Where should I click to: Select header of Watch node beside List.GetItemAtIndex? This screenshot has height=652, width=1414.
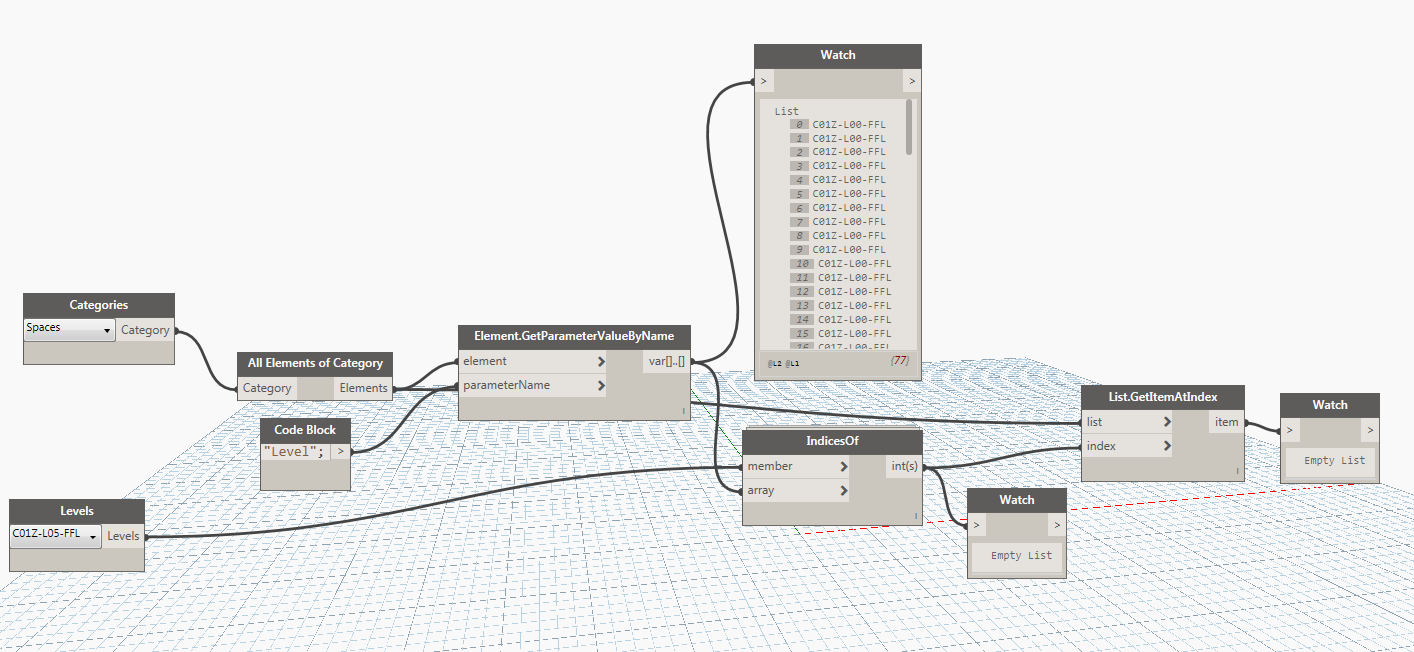(1330, 405)
